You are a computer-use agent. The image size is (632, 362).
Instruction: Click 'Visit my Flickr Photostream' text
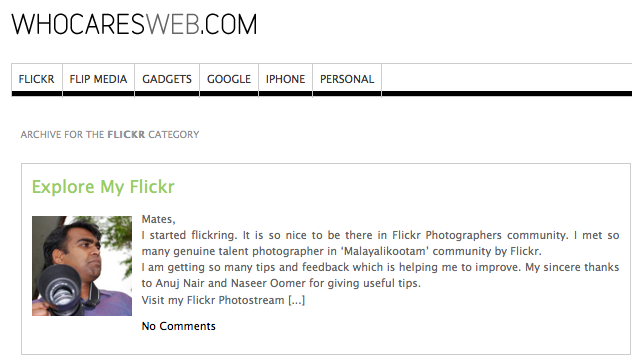pyautogui.click(x=213, y=300)
